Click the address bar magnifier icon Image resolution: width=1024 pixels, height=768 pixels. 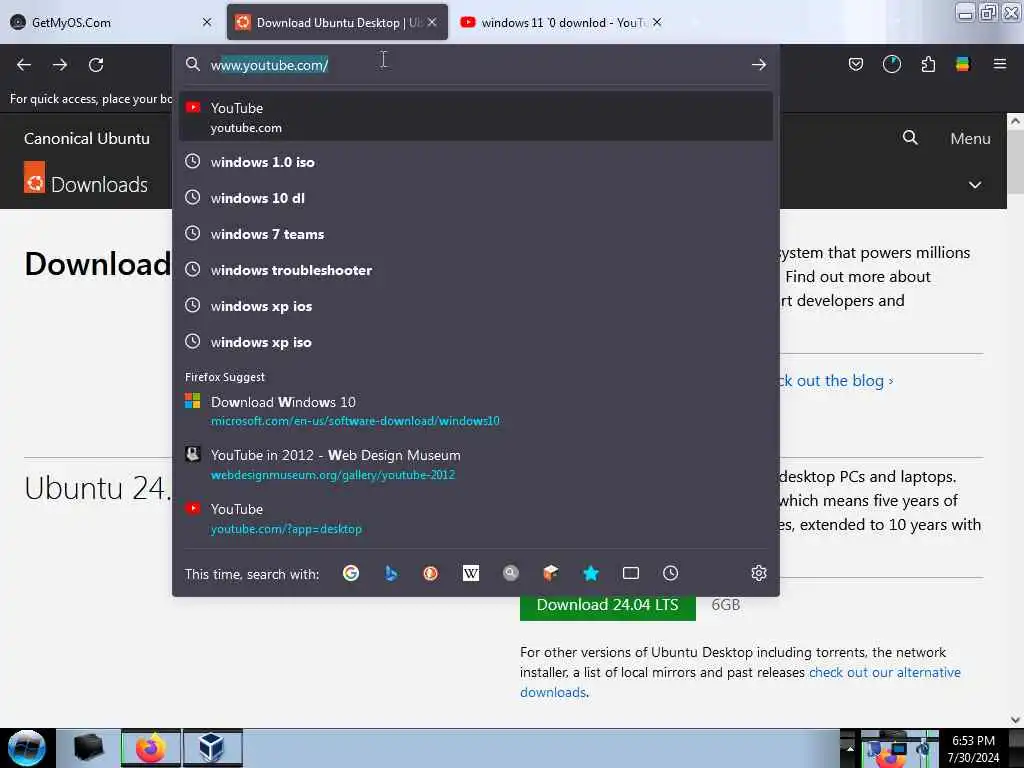pyautogui.click(x=192, y=64)
